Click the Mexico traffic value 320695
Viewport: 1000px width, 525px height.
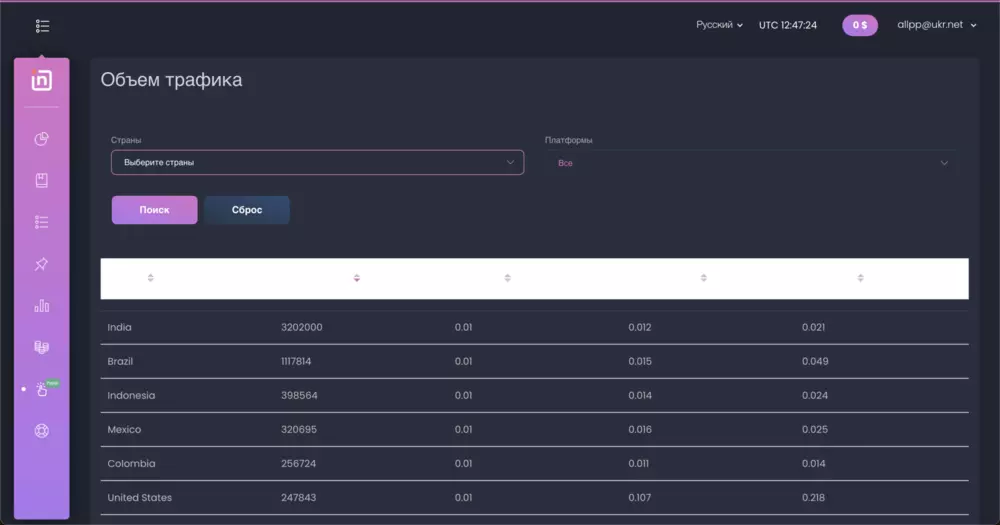click(x=298, y=429)
